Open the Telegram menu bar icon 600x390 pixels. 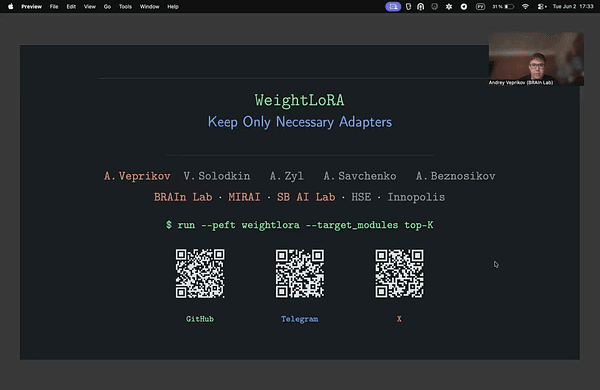(464, 7)
